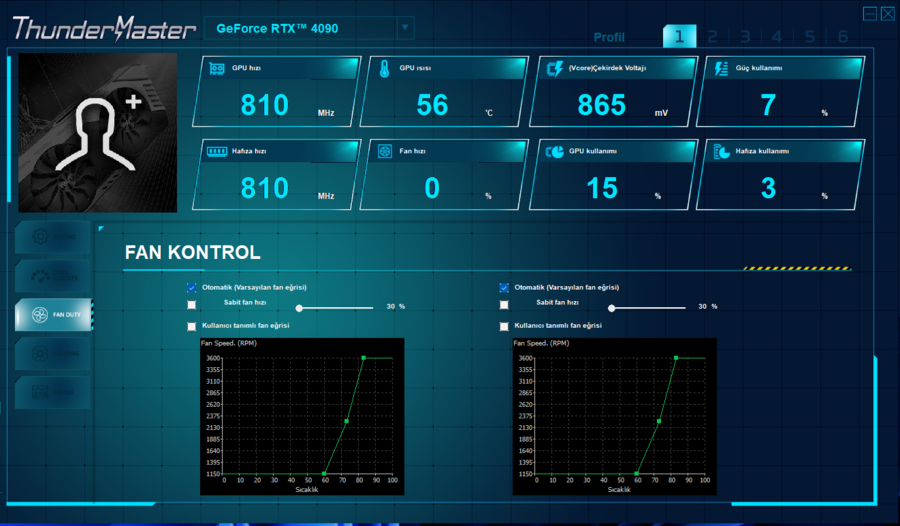Click the Hafıza kullanımı value 3
The height and width of the screenshot is (526, 900).
pyautogui.click(x=768, y=188)
